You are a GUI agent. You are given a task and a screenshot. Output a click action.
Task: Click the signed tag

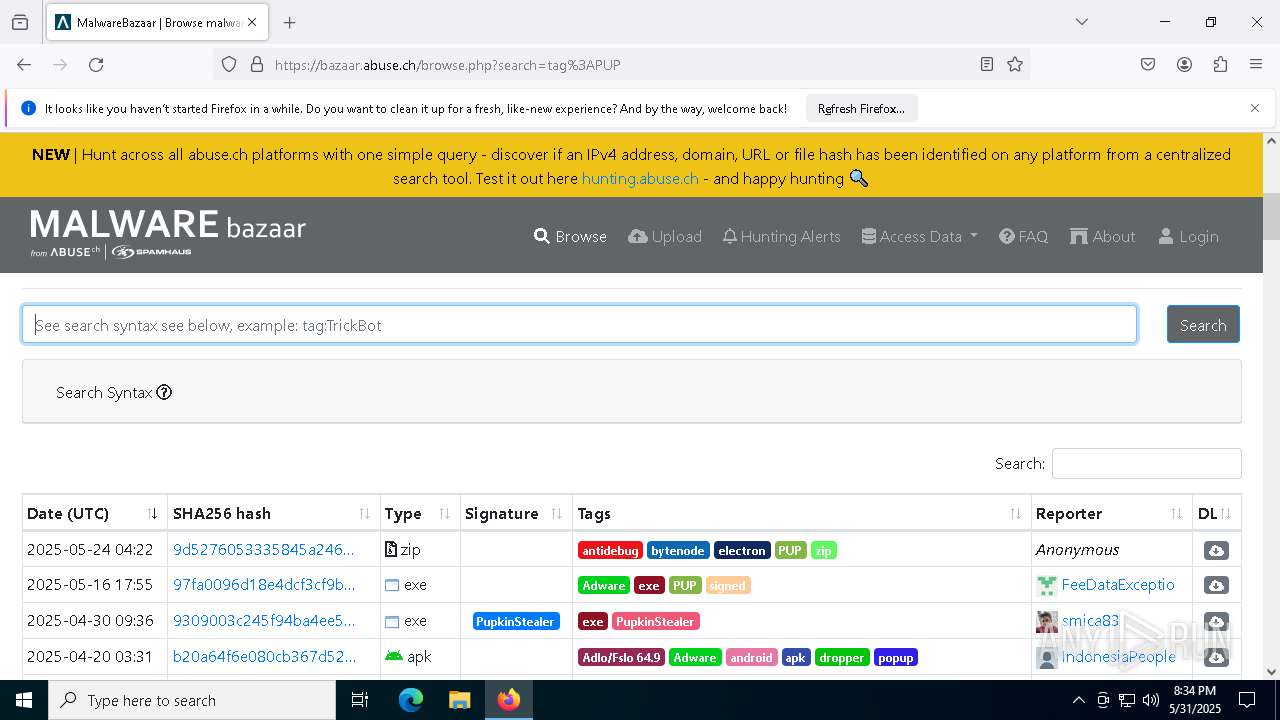(728, 585)
